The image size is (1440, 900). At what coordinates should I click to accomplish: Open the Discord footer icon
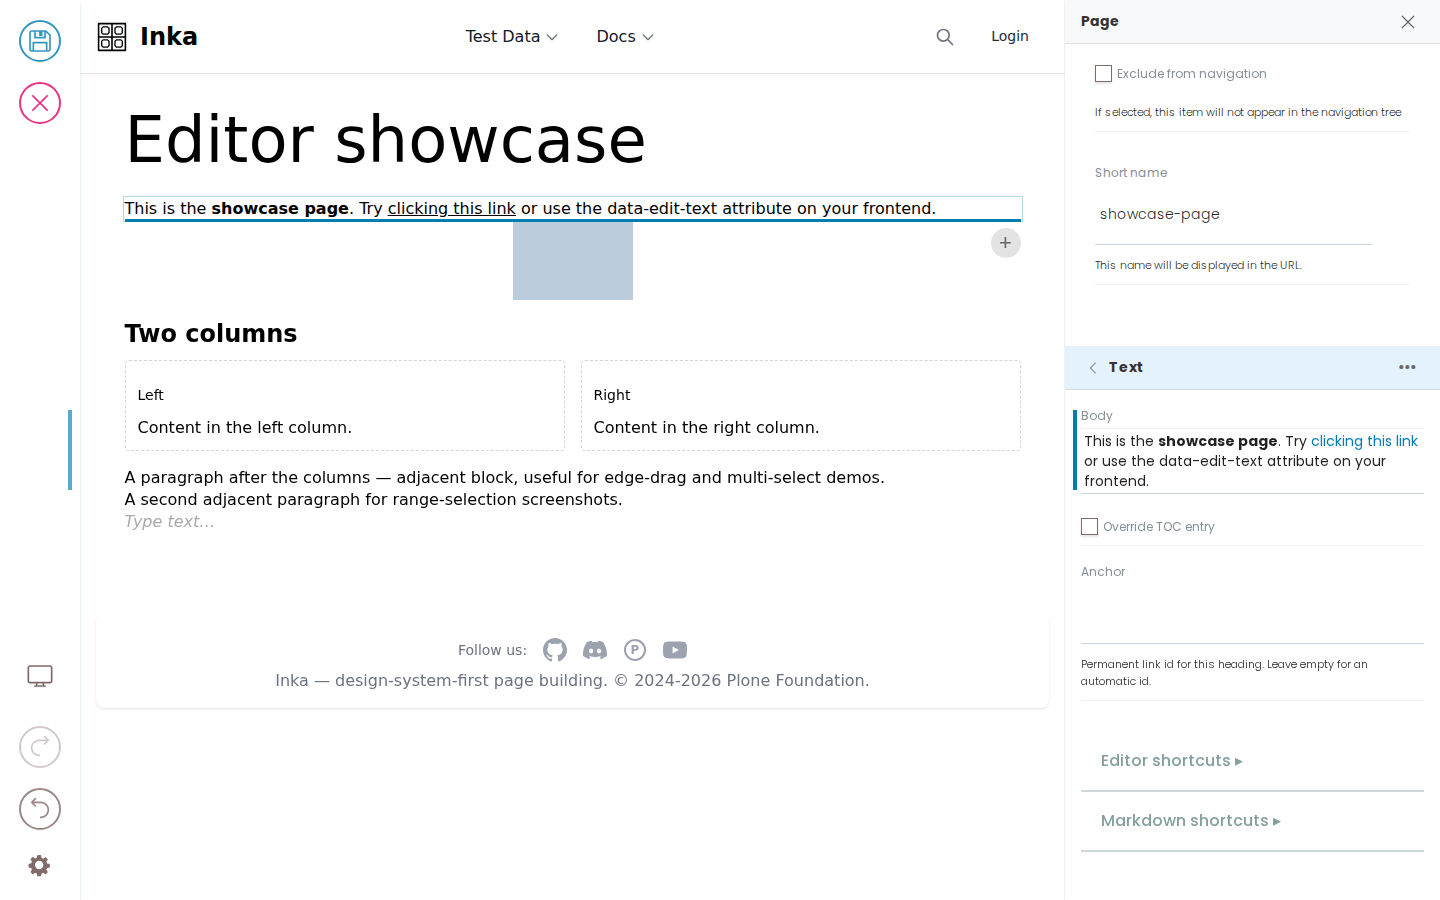[x=595, y=650]
